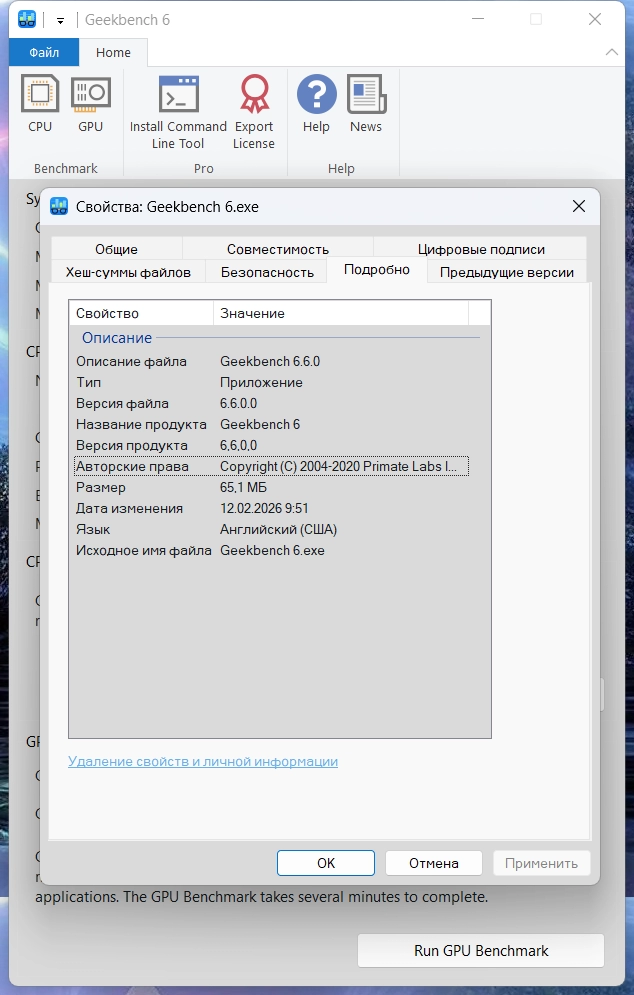Collapse the ribbon with chevron
634x995 pixels.
tap(612, 52)
